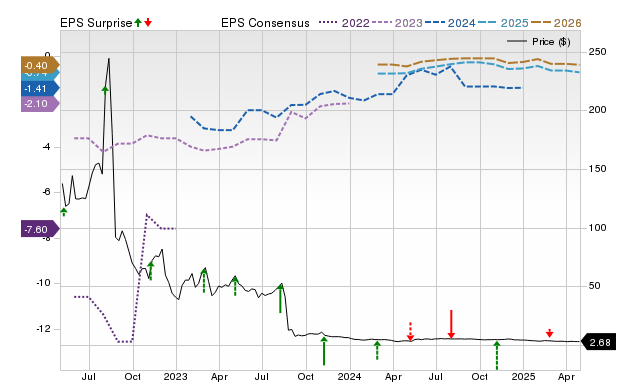This screenshot has width=640, height=382.
Task: Click green dashed surprise arrow after the 2024 gridline
Action: pos(377,351)
